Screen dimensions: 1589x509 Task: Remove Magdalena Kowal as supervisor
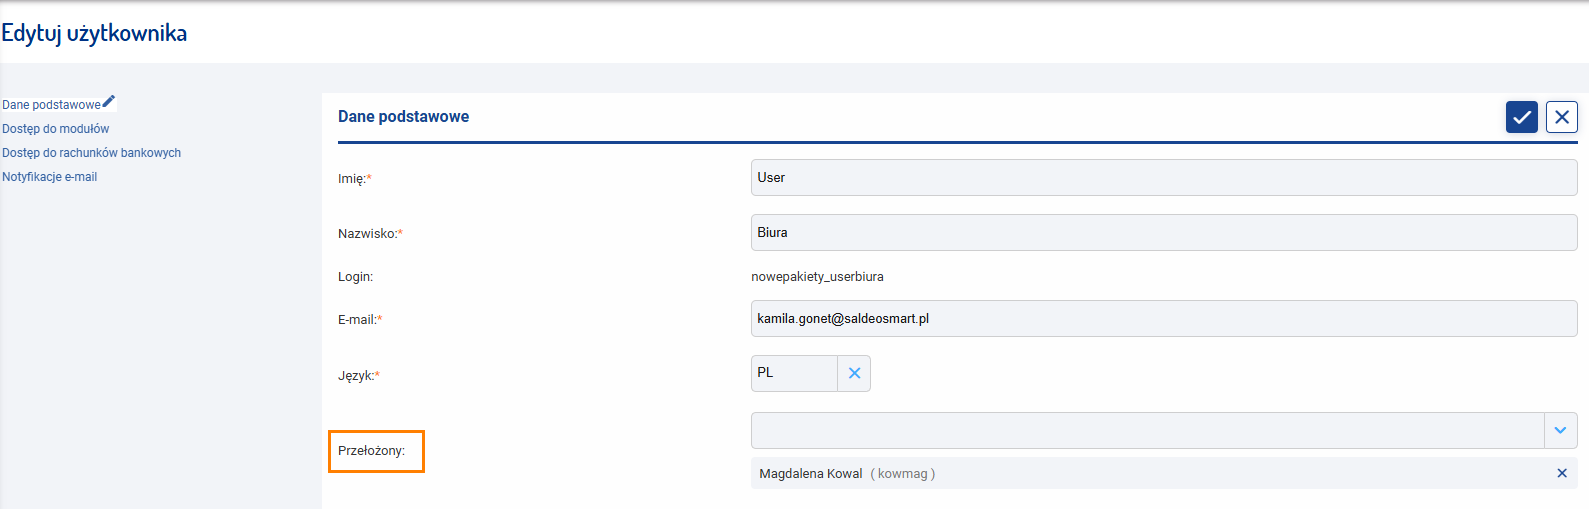[1562, 473]
